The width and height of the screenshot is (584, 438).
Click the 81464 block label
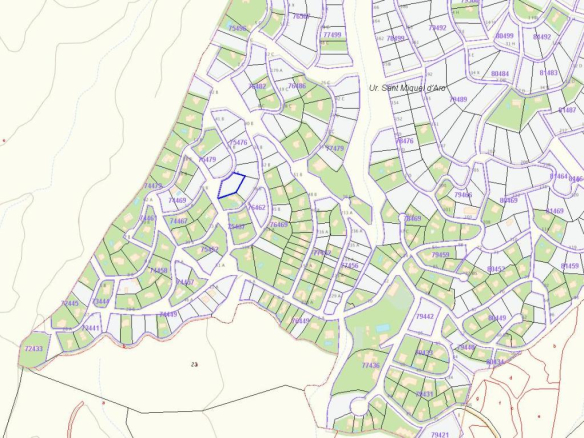(559, 176)
